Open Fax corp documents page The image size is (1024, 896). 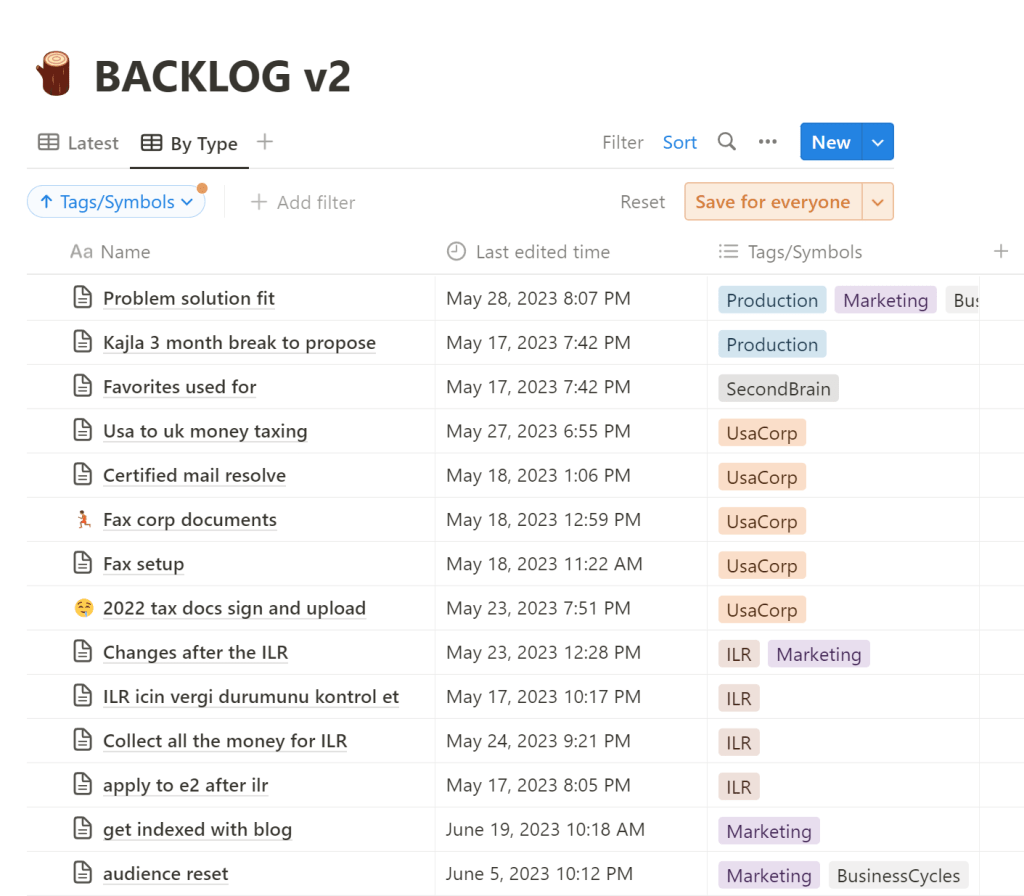[189, 520]
